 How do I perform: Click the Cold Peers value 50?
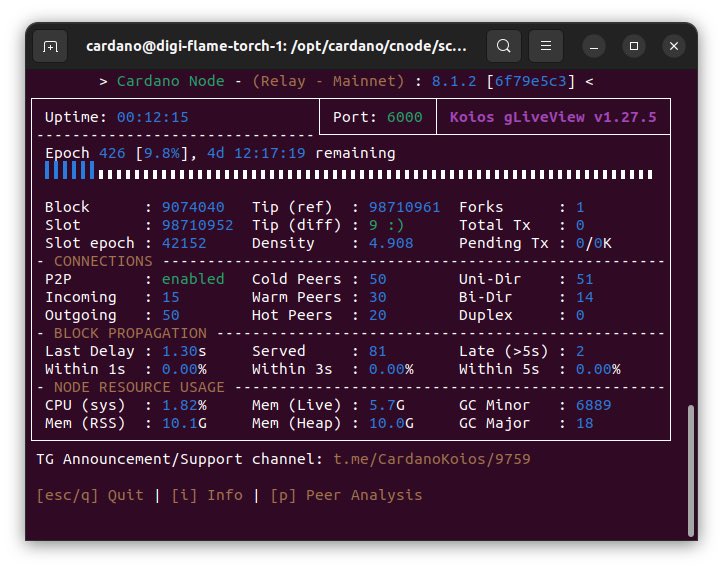tap(378, 279)
